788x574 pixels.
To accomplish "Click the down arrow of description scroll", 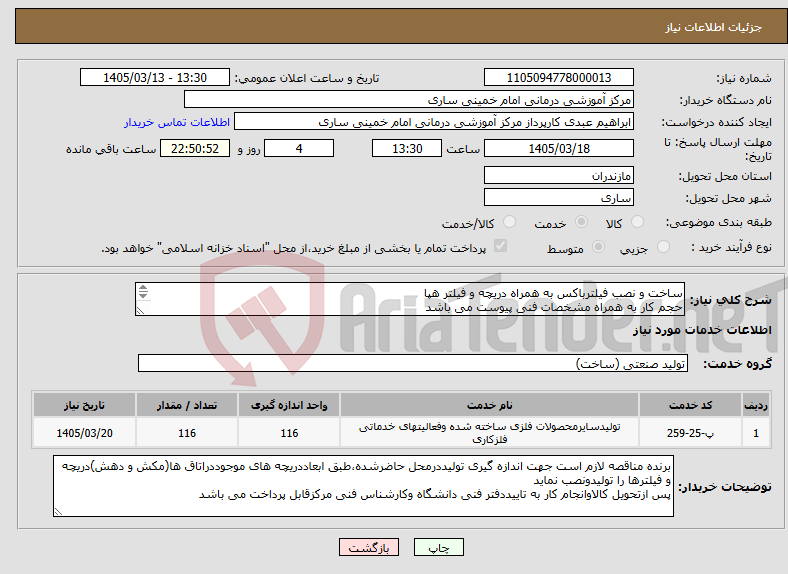I will pyautogui.click(x=143, y=295).
